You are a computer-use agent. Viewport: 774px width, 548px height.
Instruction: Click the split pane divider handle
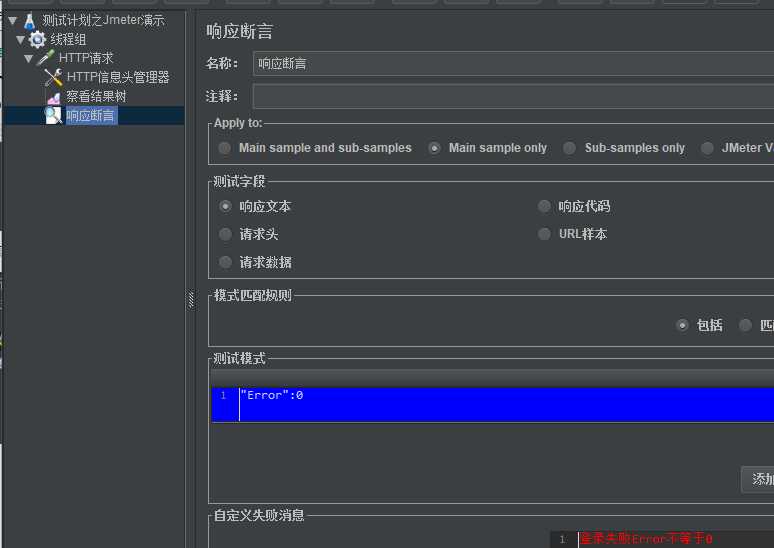pos(191,300)
